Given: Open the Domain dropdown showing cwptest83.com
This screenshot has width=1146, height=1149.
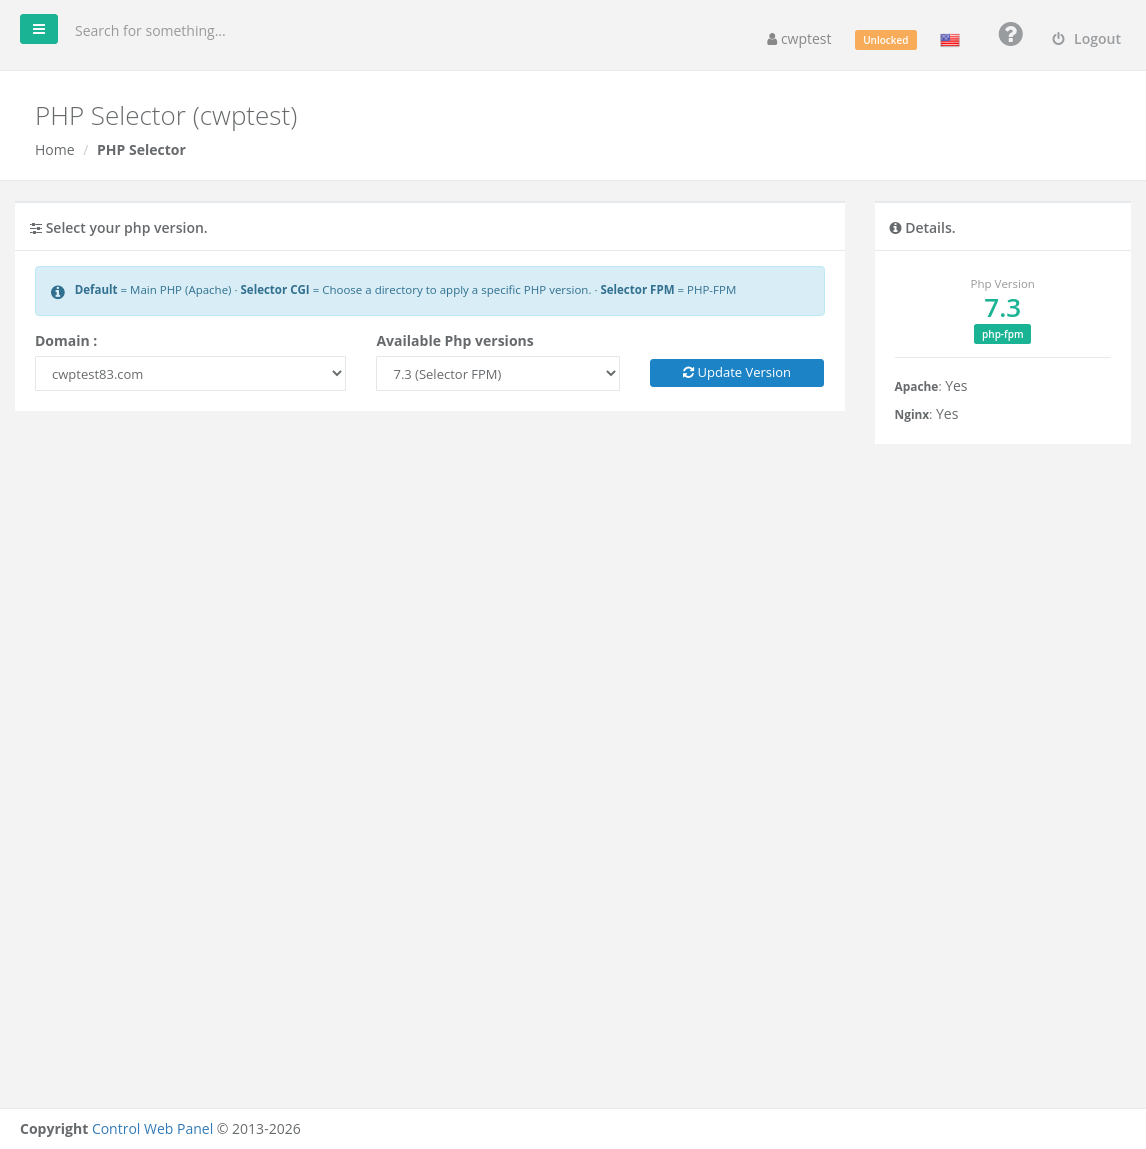Looking at the screenshot, I should click(x=191, y=374).
